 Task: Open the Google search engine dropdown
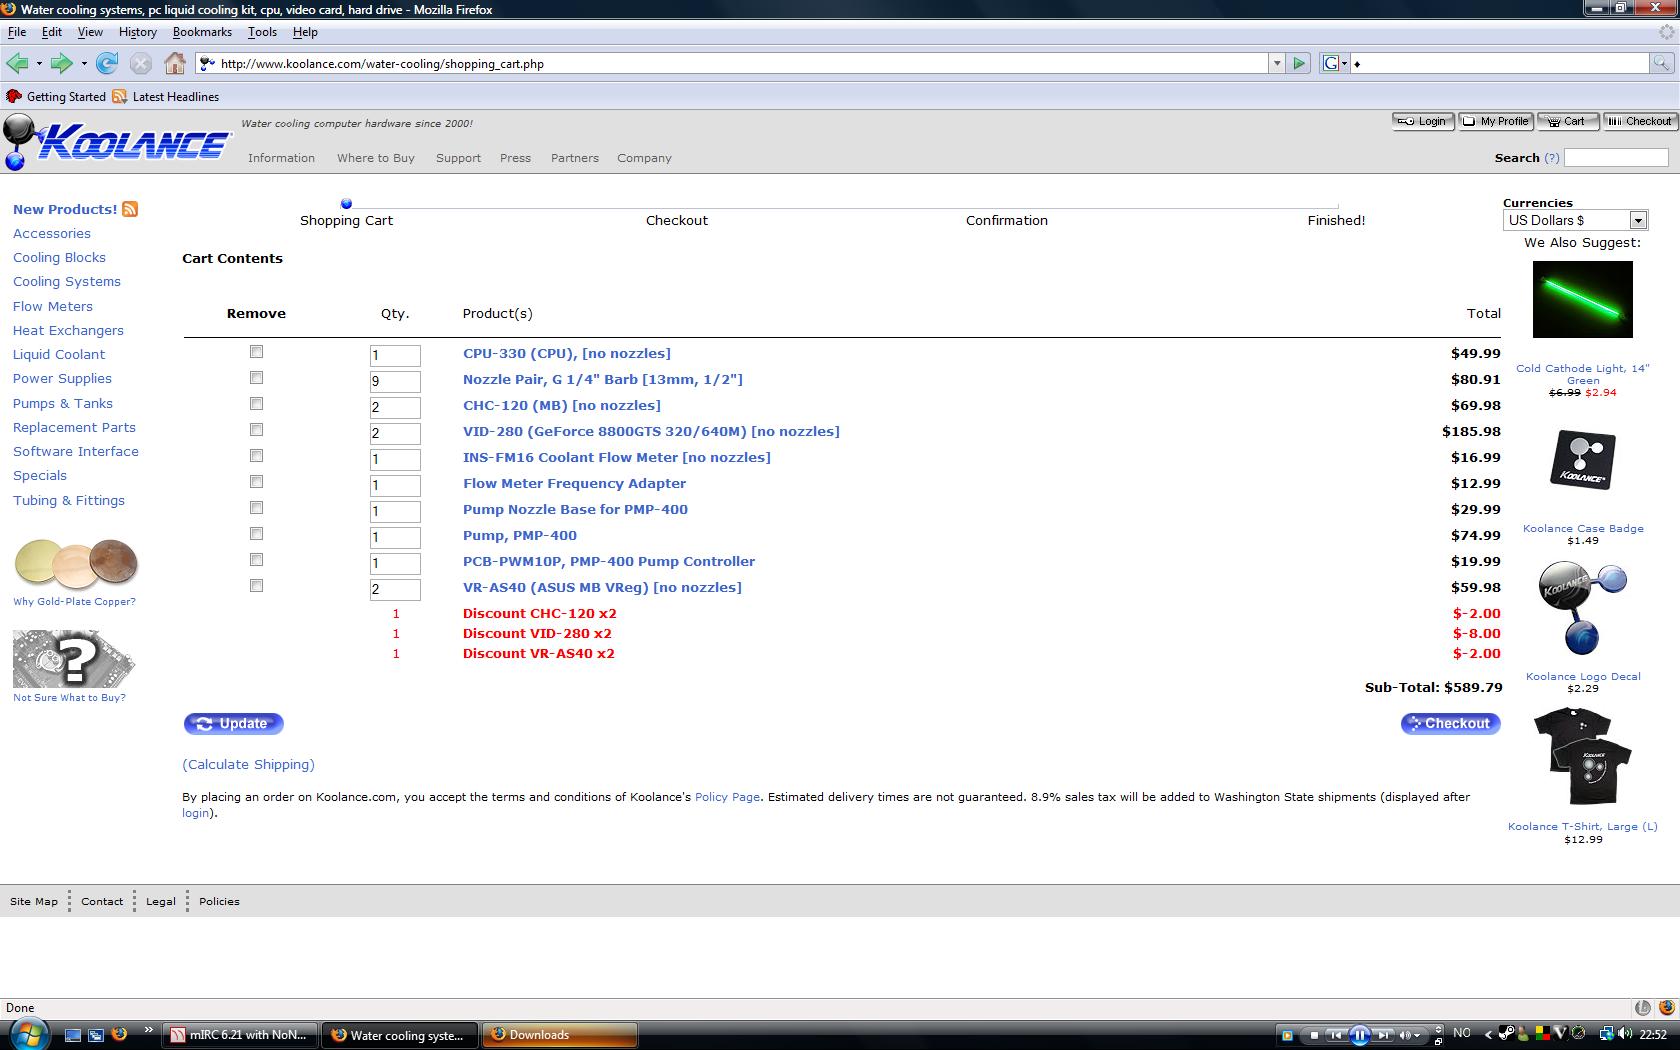pyautogui.click(x=1335, y=63)
